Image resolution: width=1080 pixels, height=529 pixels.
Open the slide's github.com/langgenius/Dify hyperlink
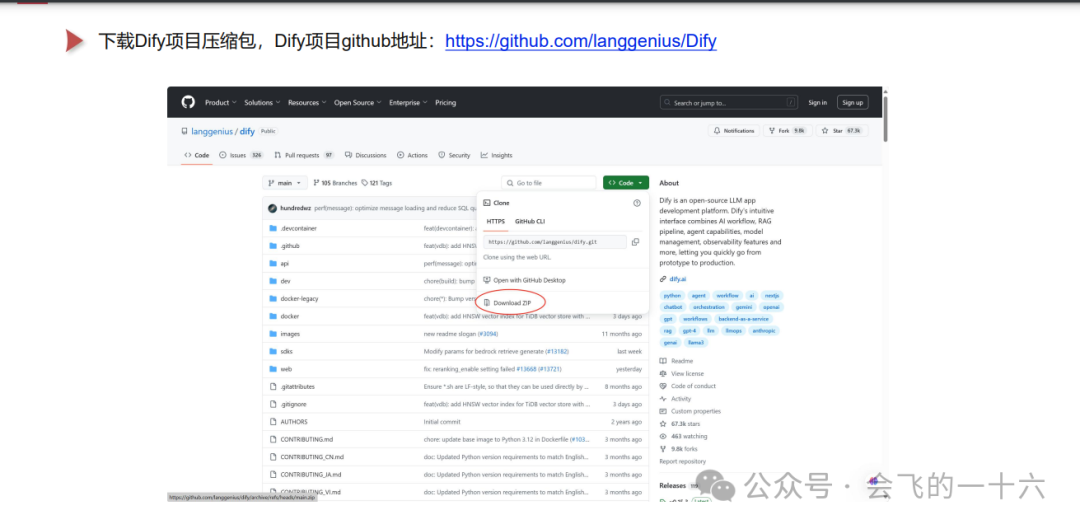tap(581, 41)
